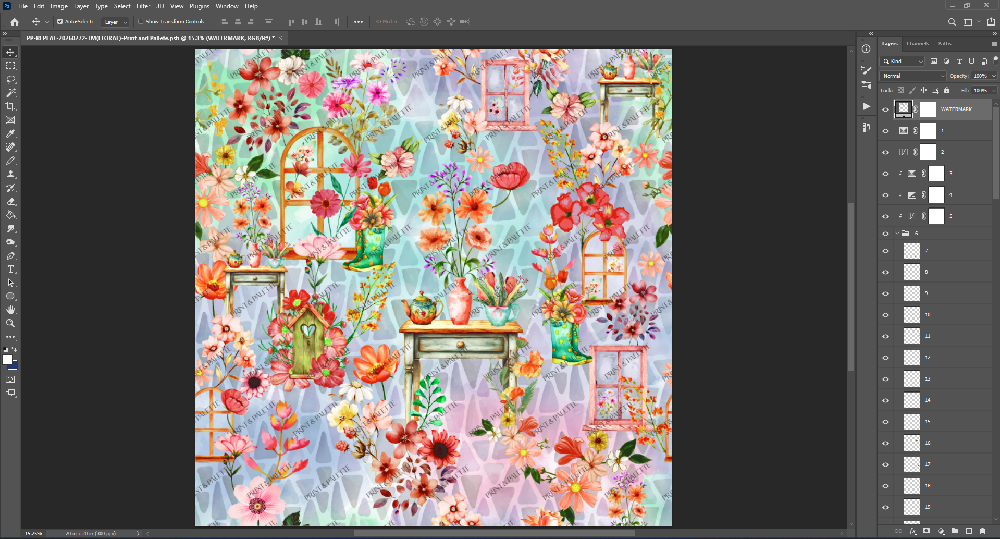Screen dimensions: 1000x539
Task: Select the Crop tool
Action: click(11, 107)
